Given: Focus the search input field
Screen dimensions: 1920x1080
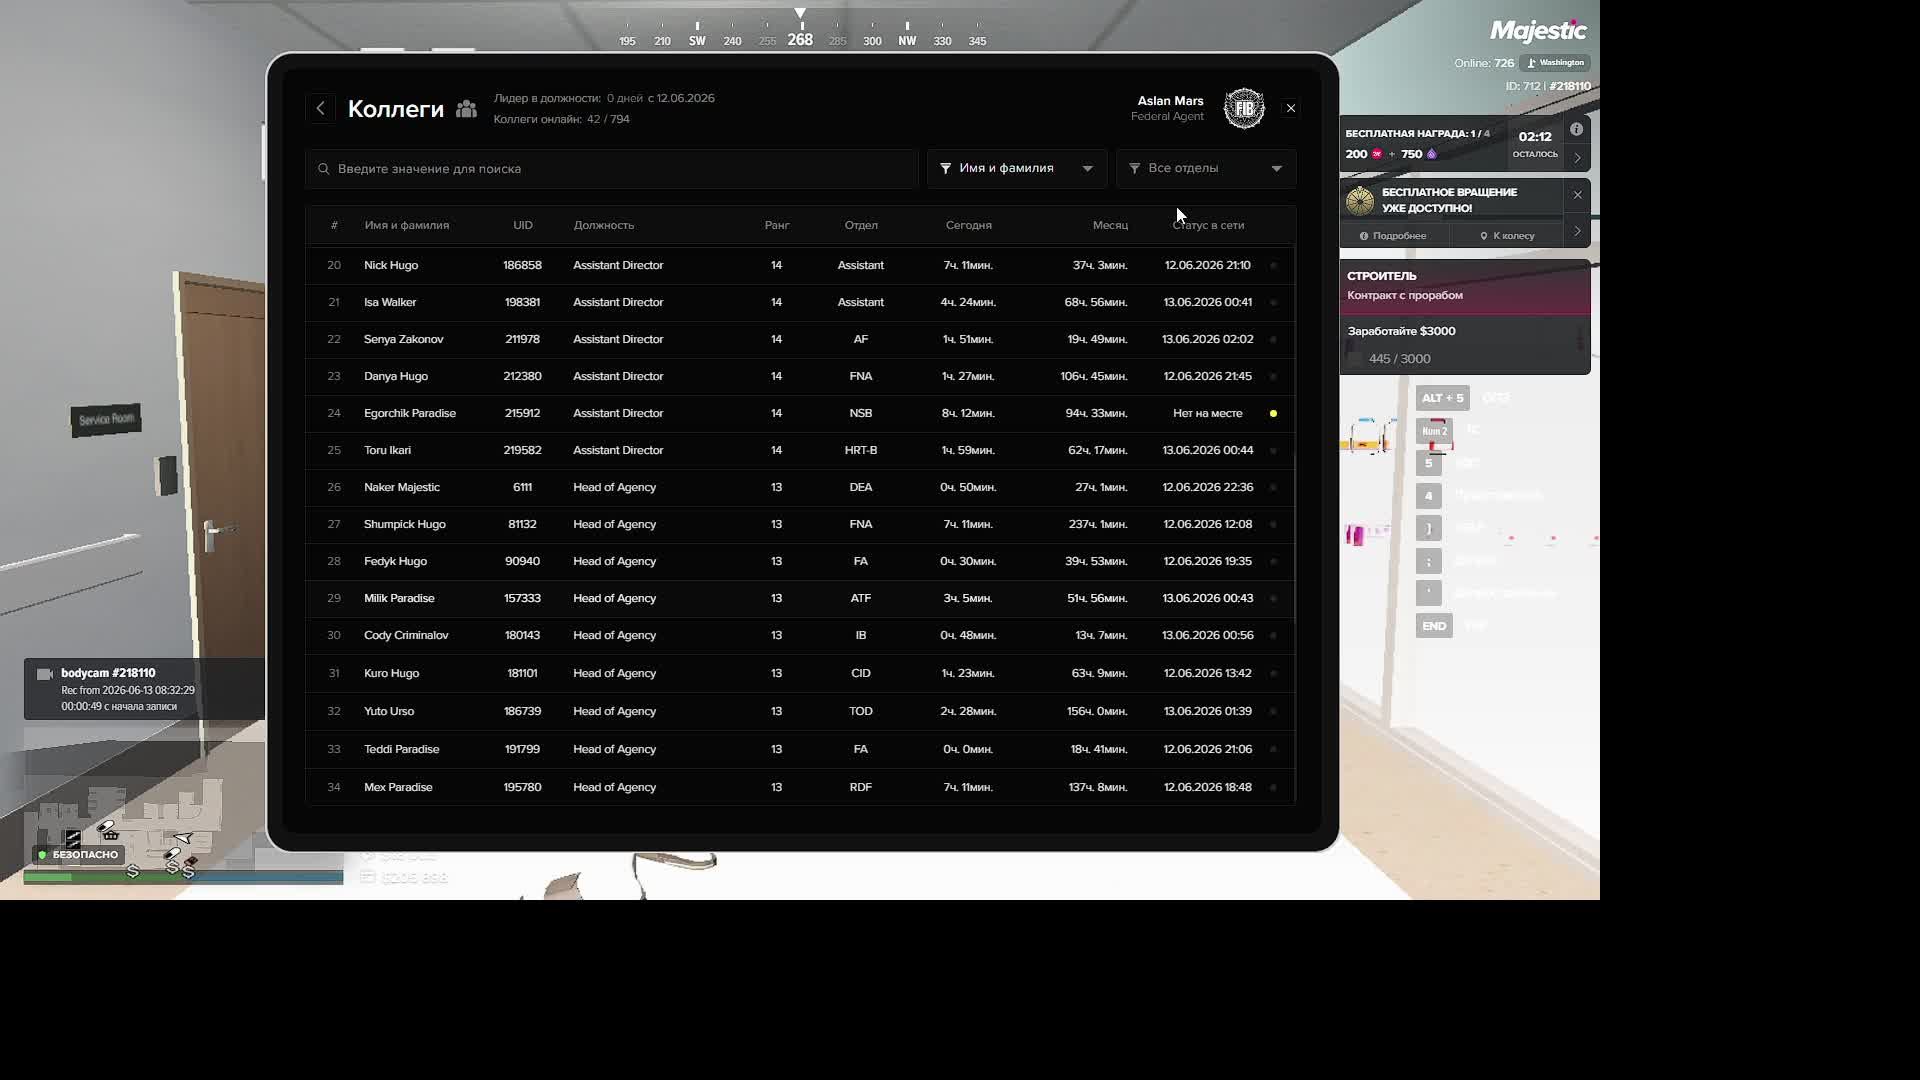Looking at the screenshot, I should pyautogui.click(x=612, y=169).
